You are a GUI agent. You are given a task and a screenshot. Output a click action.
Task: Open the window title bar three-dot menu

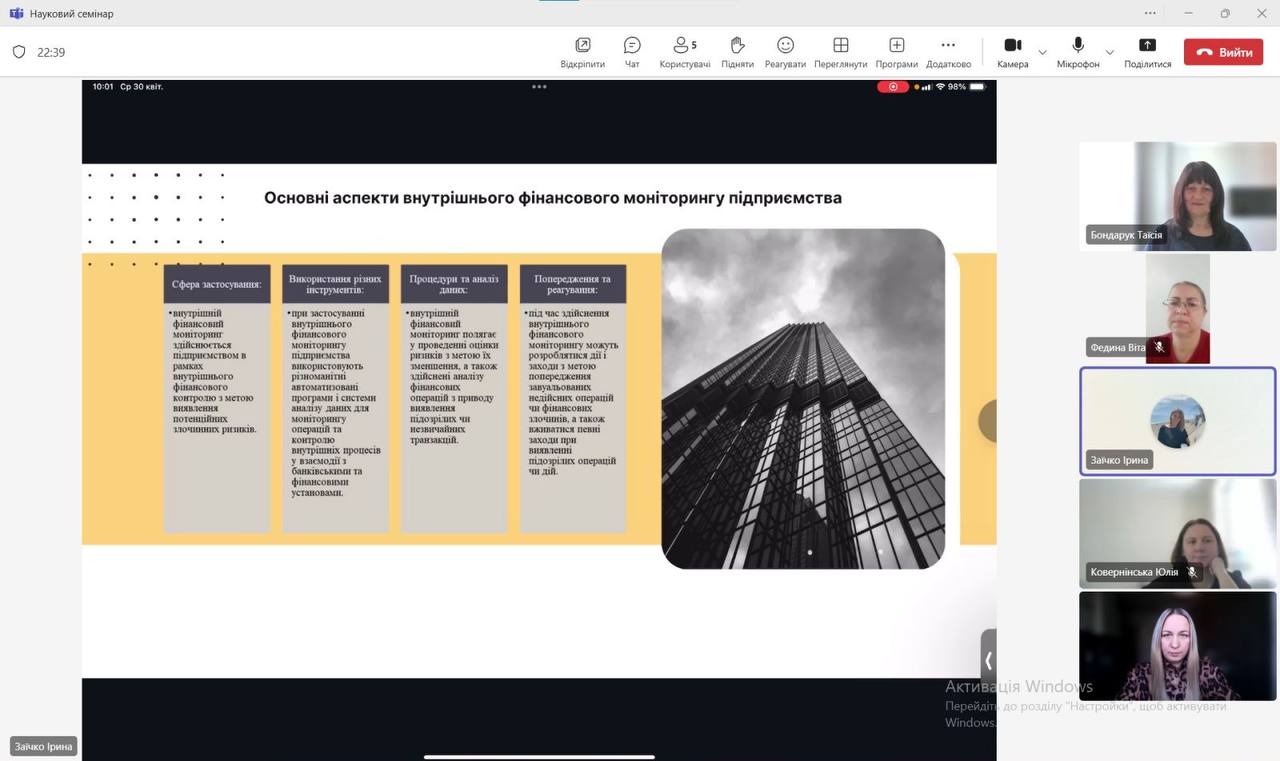(1150, 13)
